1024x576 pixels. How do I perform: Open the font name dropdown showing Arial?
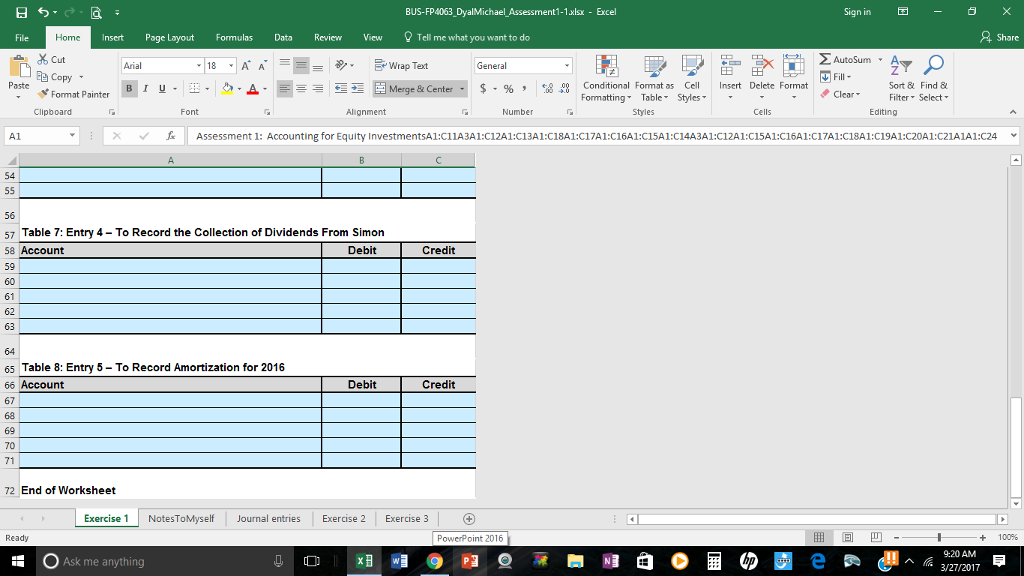199,66
